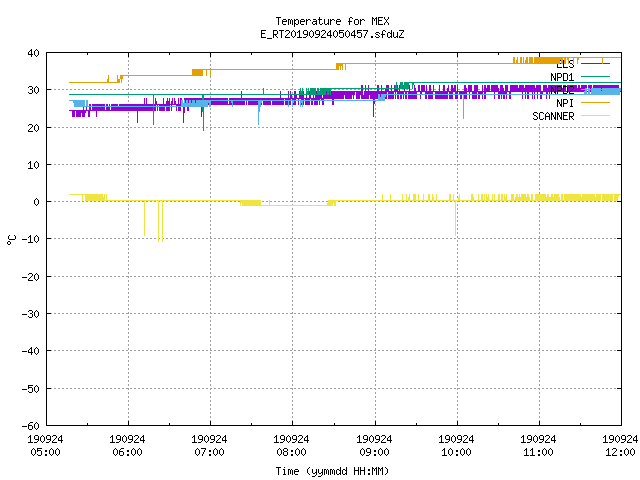Image resolution: width=640 pixels, height=480 pixels.
Task: Click the filename 'E_RT20190924050457.sfduZ' subtitle
Action: (x=332, y=34)
